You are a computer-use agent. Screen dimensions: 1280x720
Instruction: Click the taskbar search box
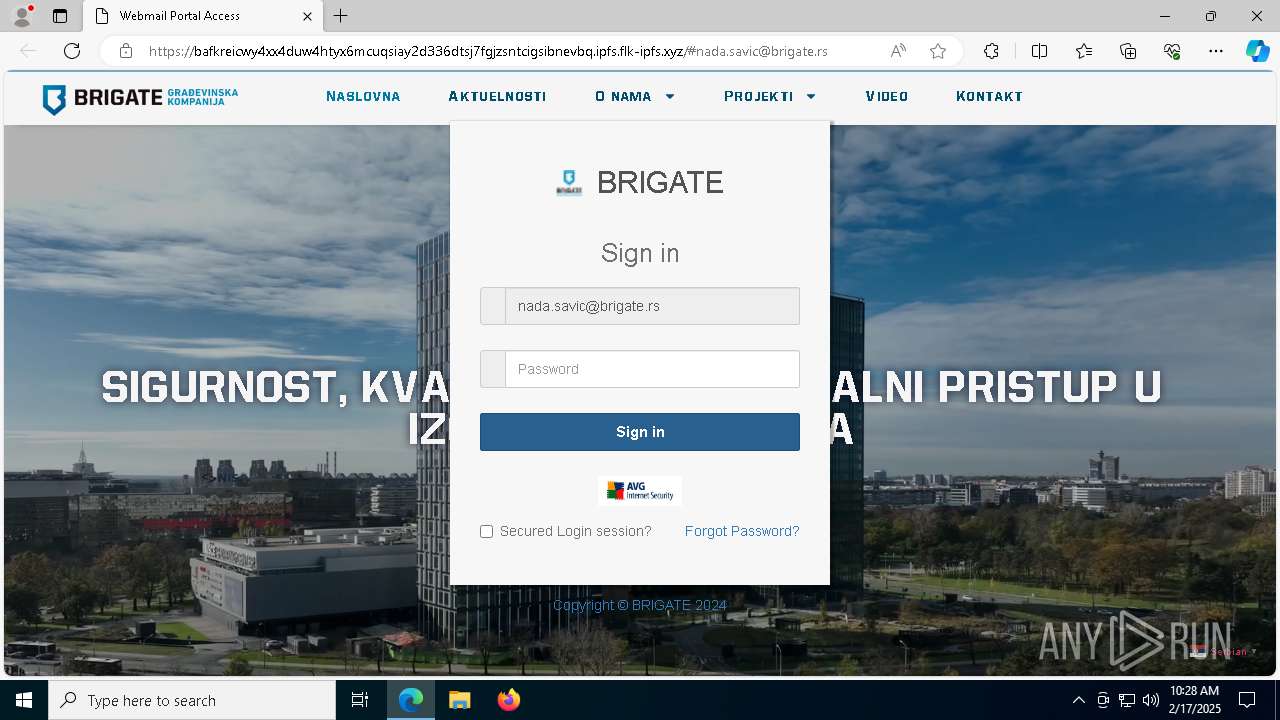192,700
